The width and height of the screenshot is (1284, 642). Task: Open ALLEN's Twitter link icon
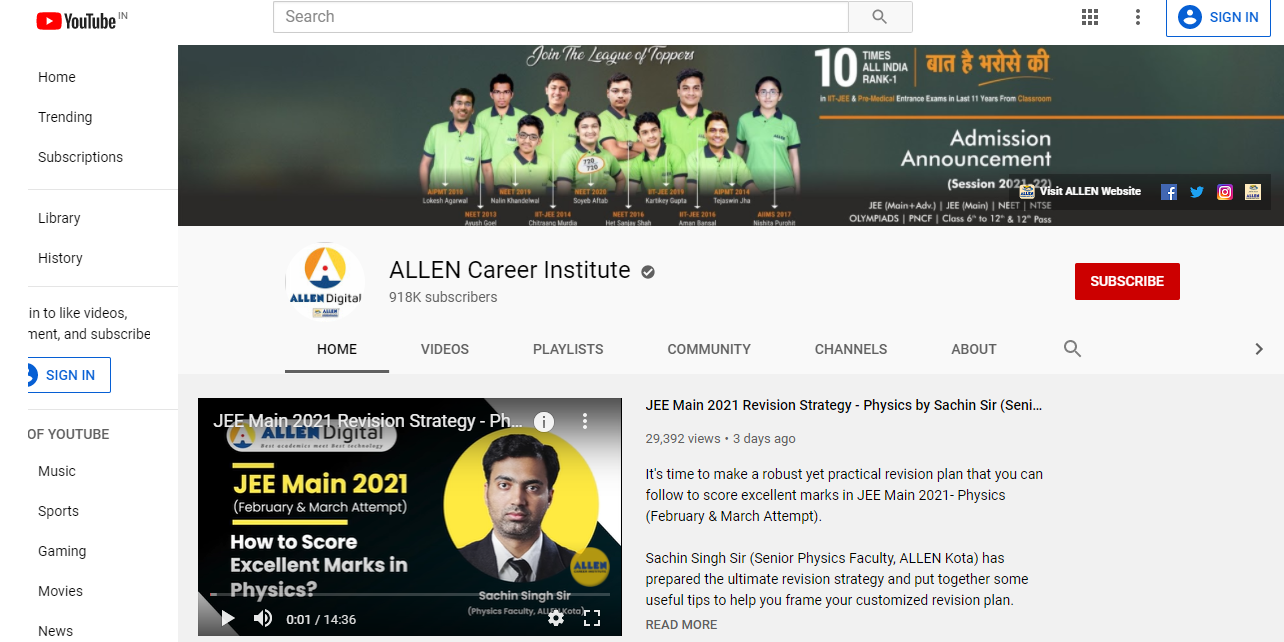point(1196,192)
